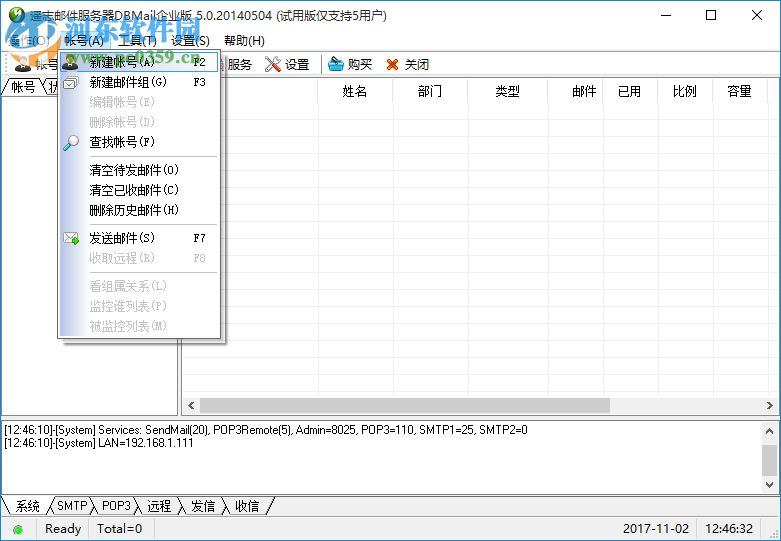Click the 部门 column header
781x541 pixels.
(430, 91)
